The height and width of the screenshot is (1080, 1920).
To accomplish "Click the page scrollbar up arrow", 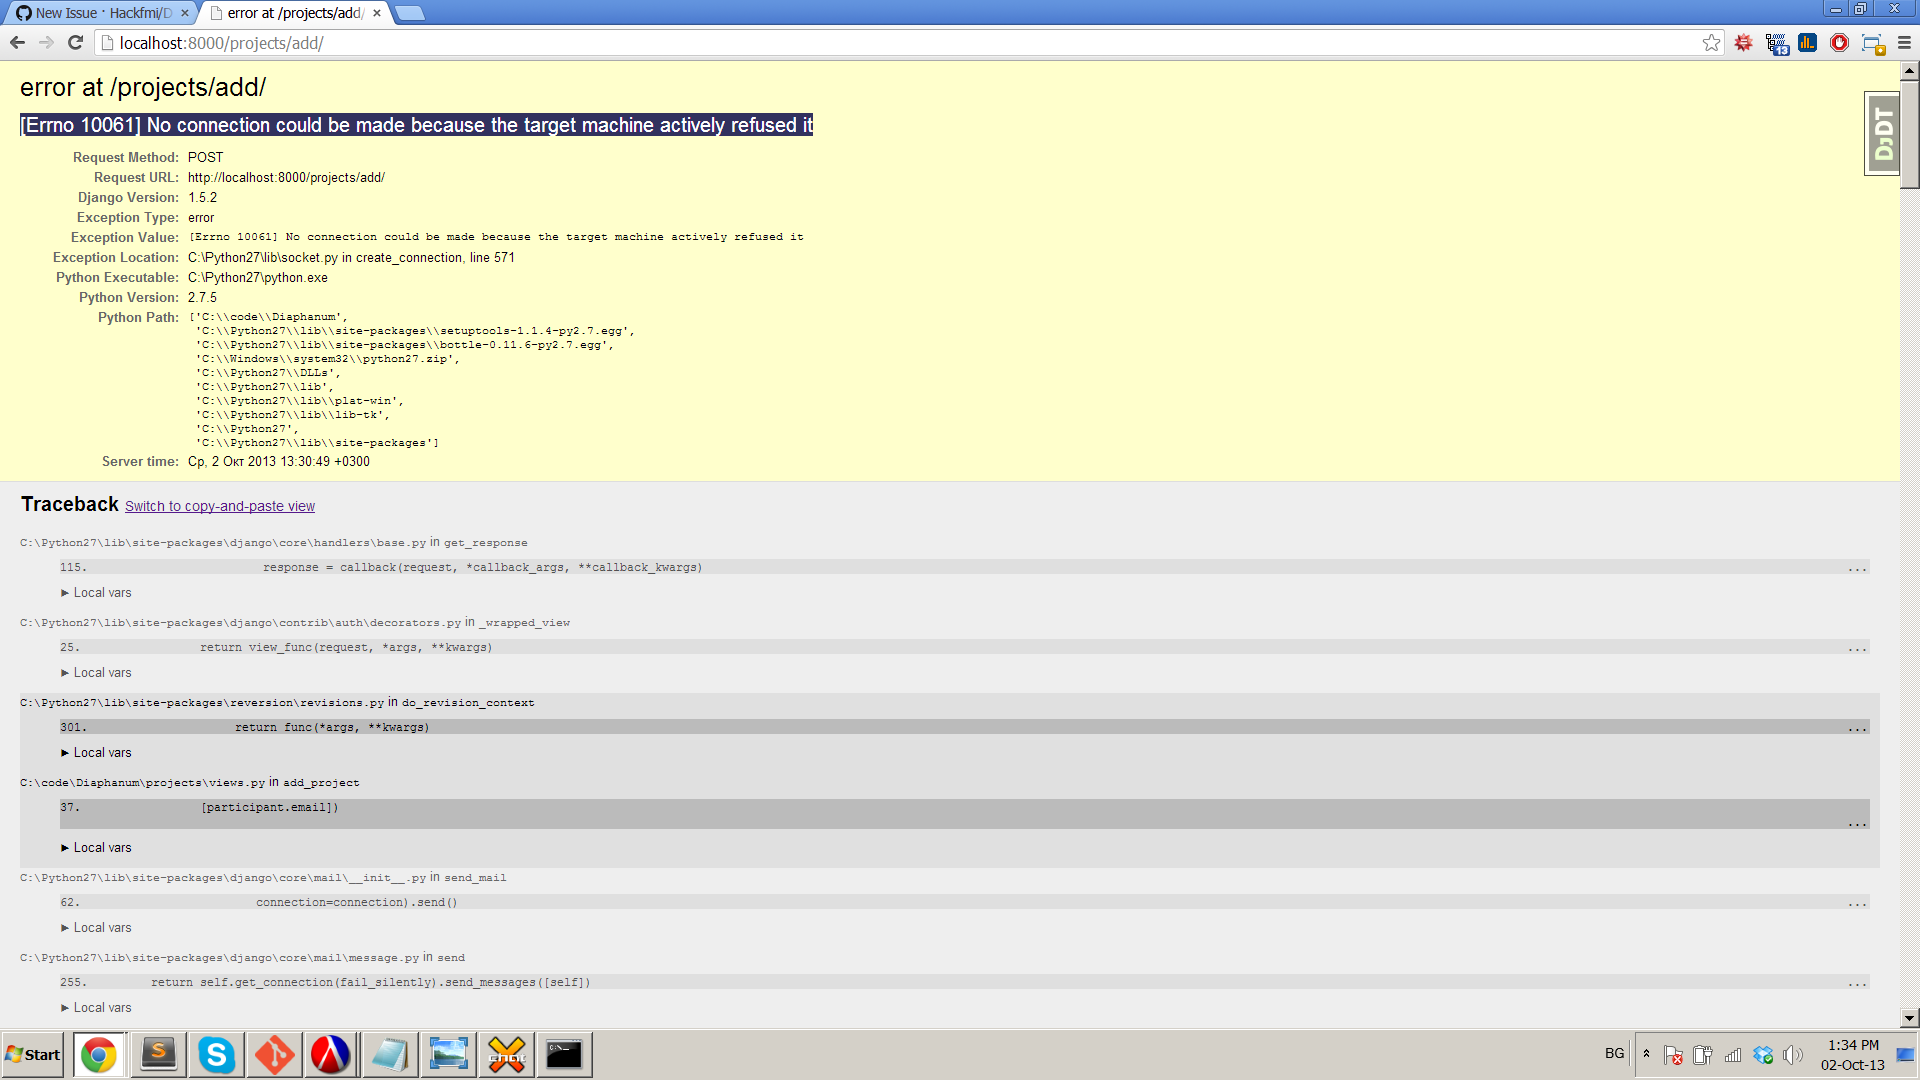I will (x=1909, y=71).
